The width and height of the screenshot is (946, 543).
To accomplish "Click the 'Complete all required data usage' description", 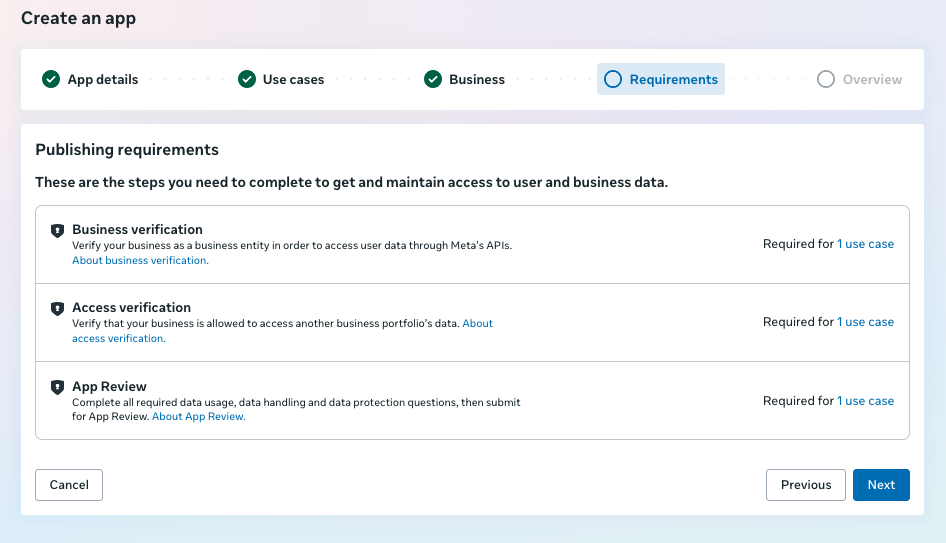I will (296, 409).
